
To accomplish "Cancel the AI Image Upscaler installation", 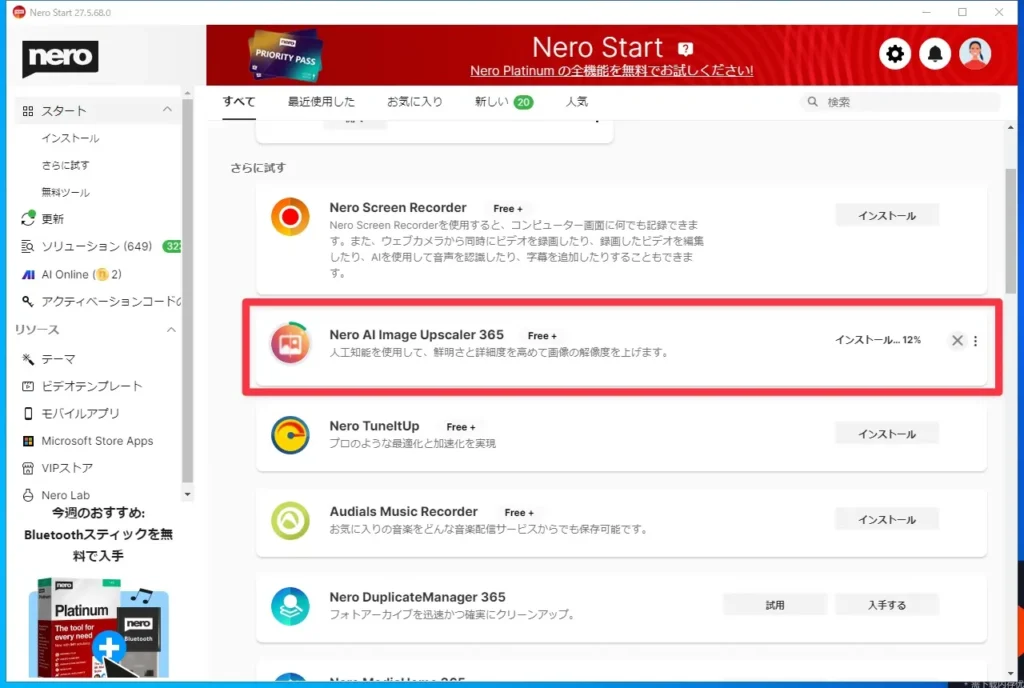I will pos(957,341).
